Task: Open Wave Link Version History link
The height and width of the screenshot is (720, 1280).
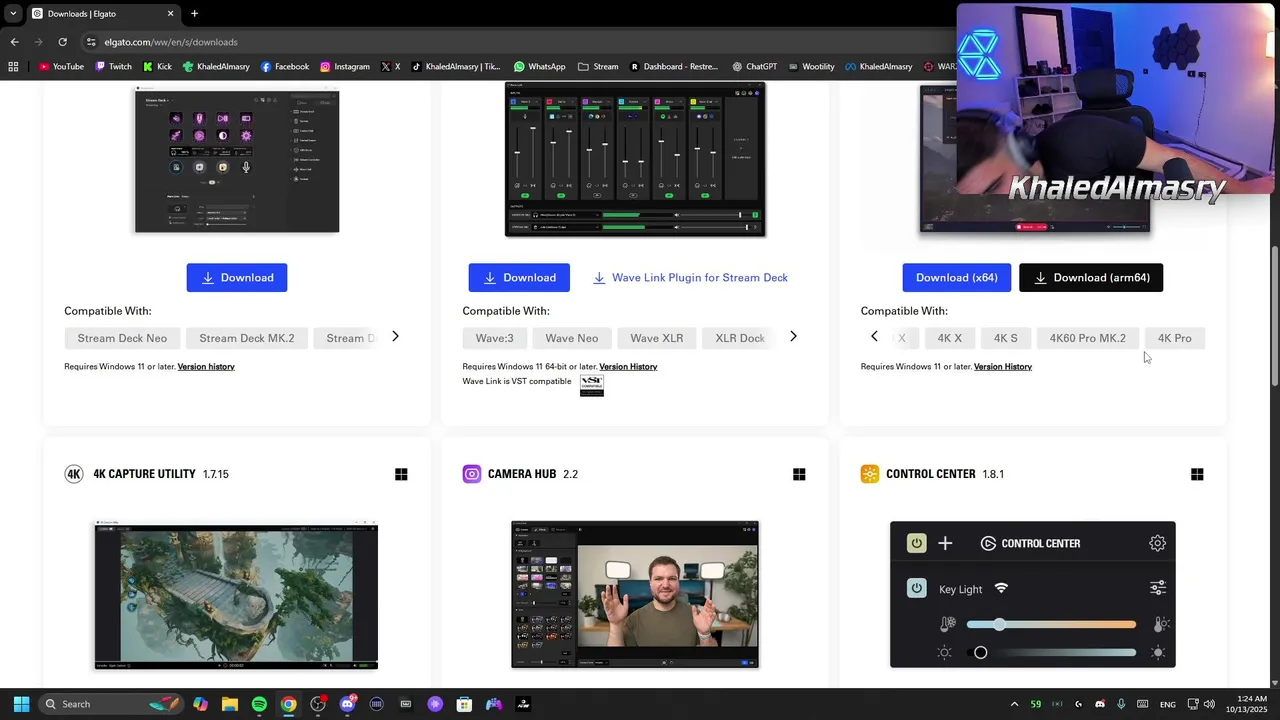Action: click(x=628, y=367)
